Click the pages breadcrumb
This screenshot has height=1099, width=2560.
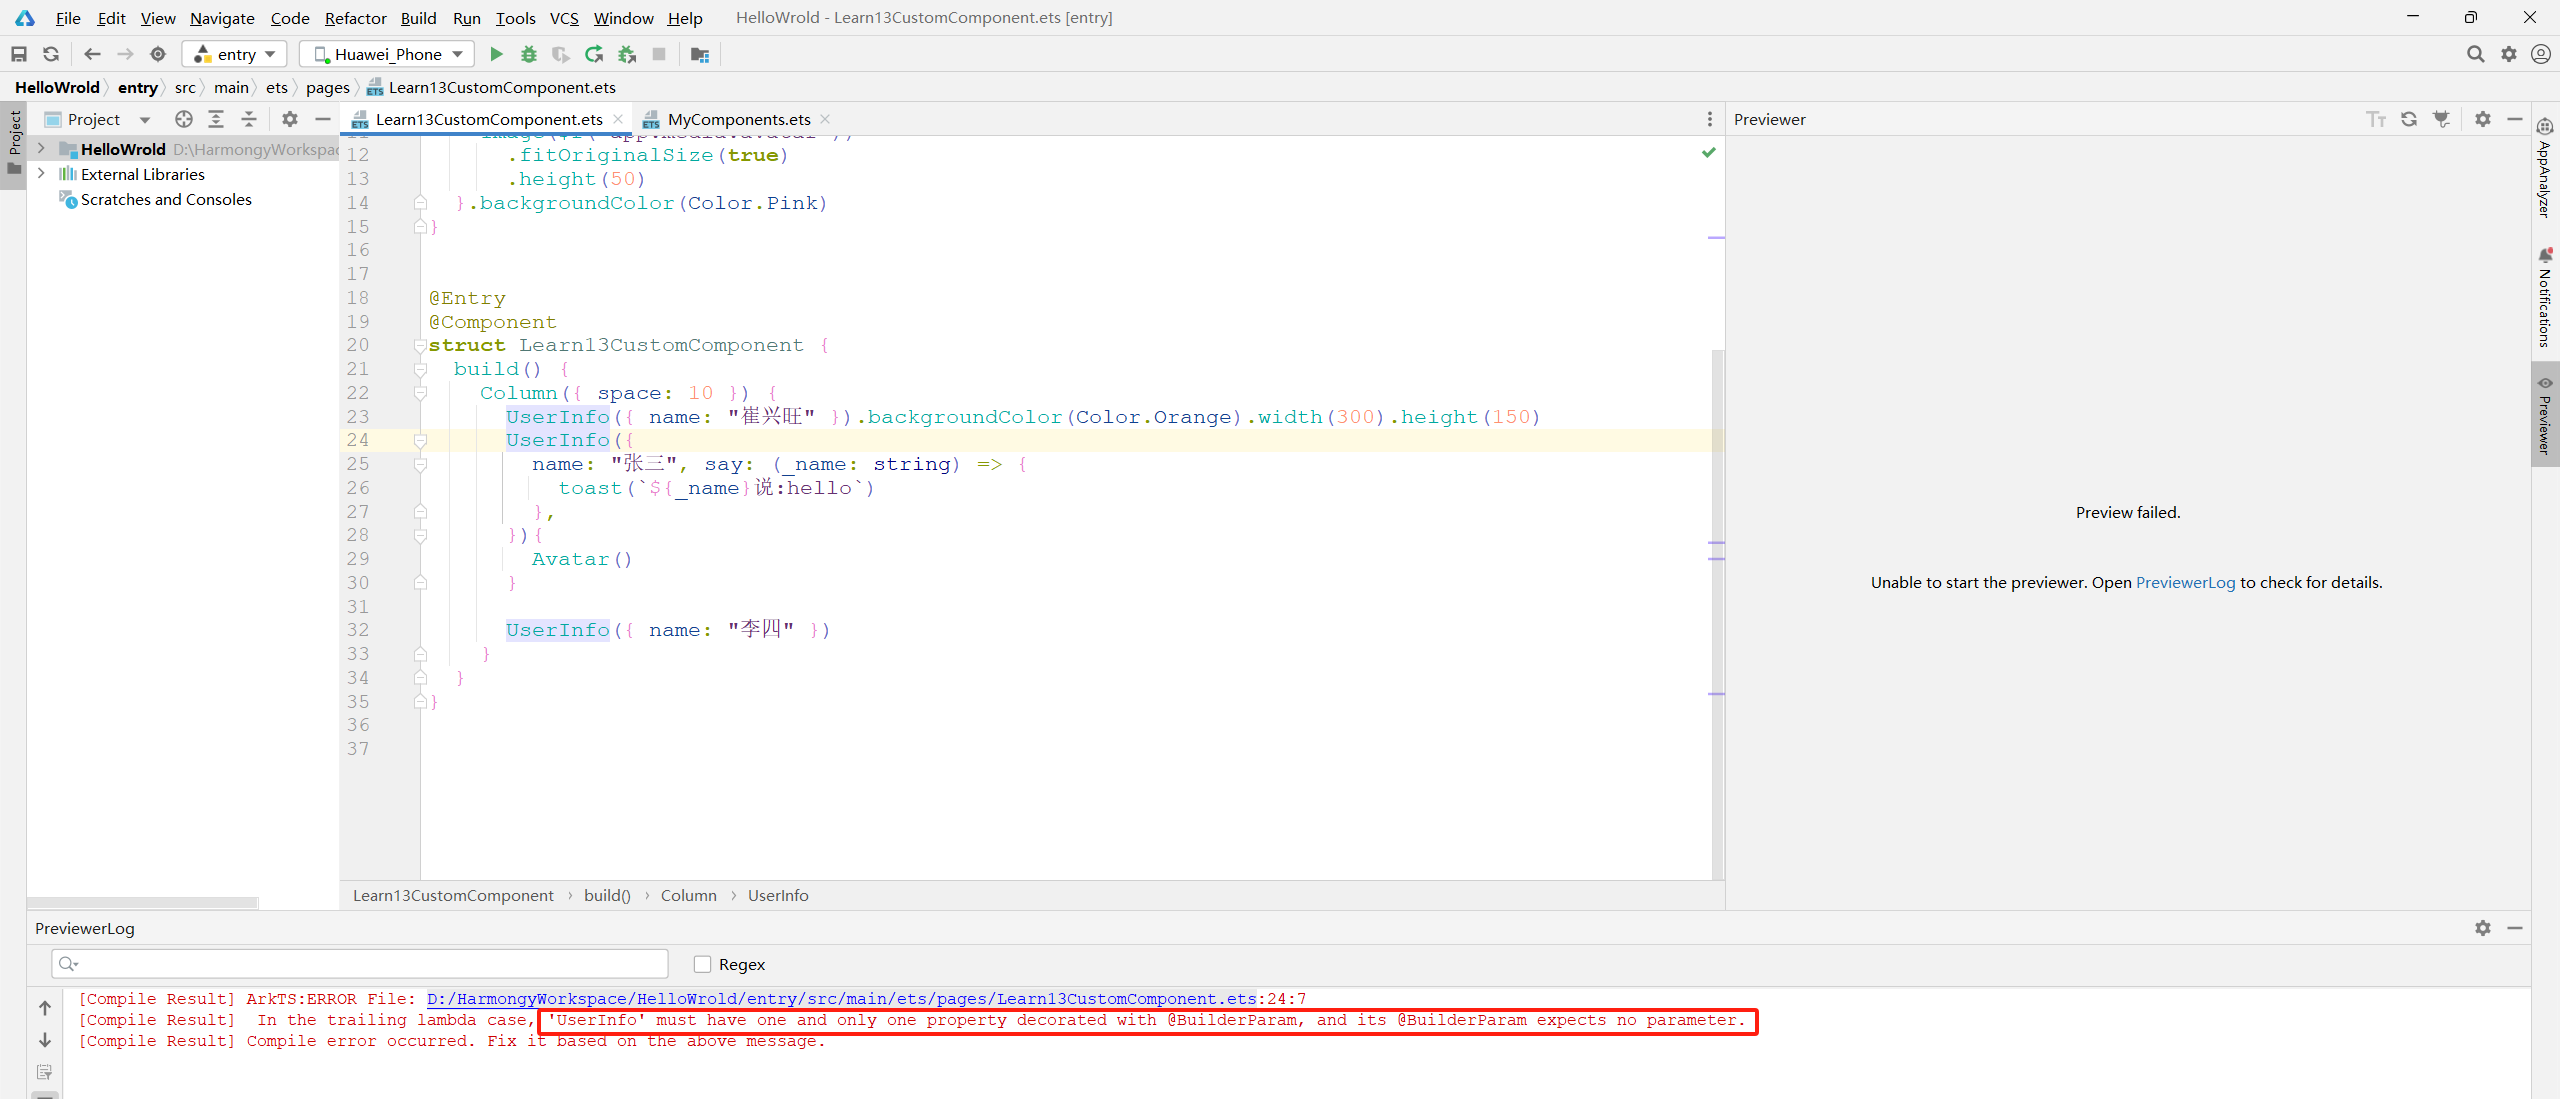point(328,87)
